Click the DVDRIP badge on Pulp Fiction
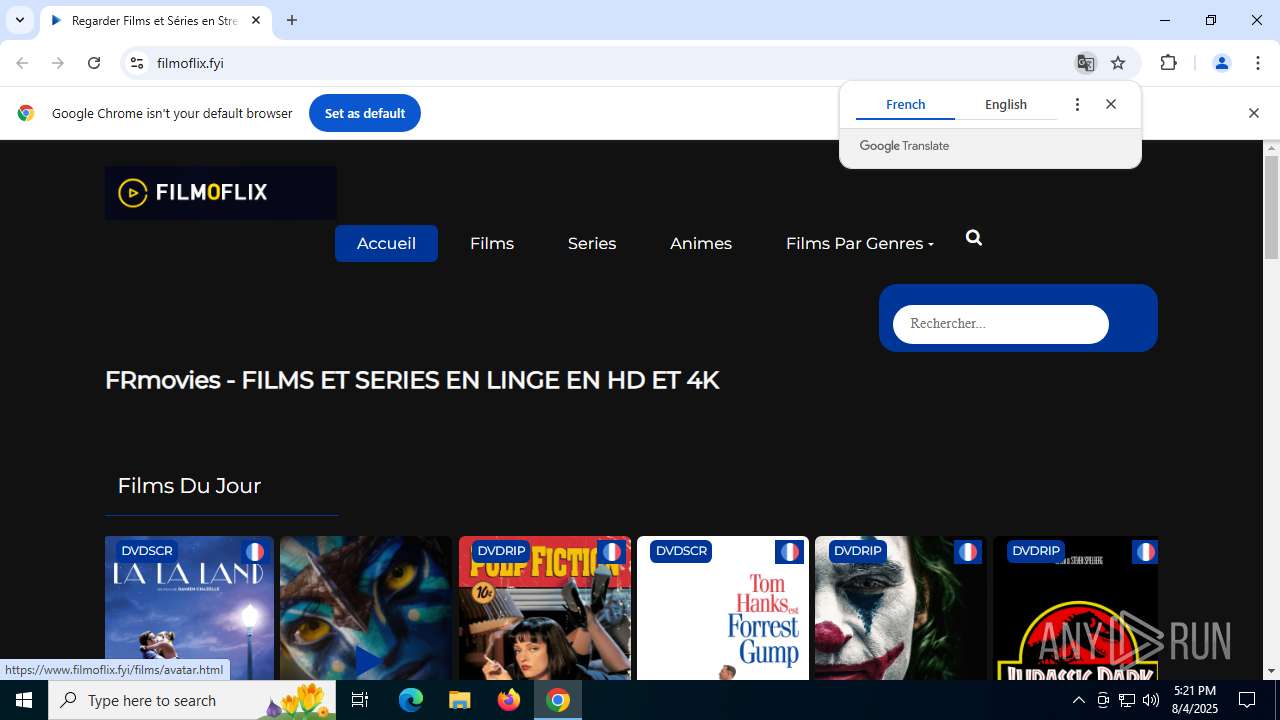Screen dimensions: 1280x720 pyautogui.click(x=502, y=551)
